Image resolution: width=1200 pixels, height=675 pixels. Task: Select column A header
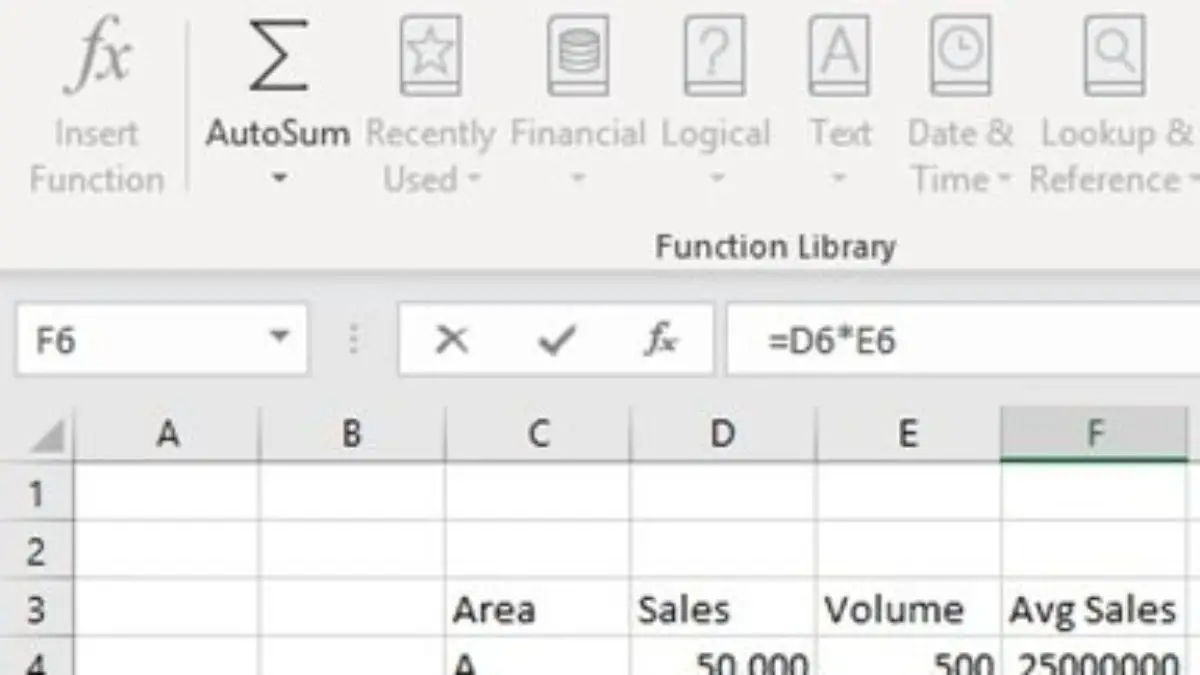click(x=167, y=434)
